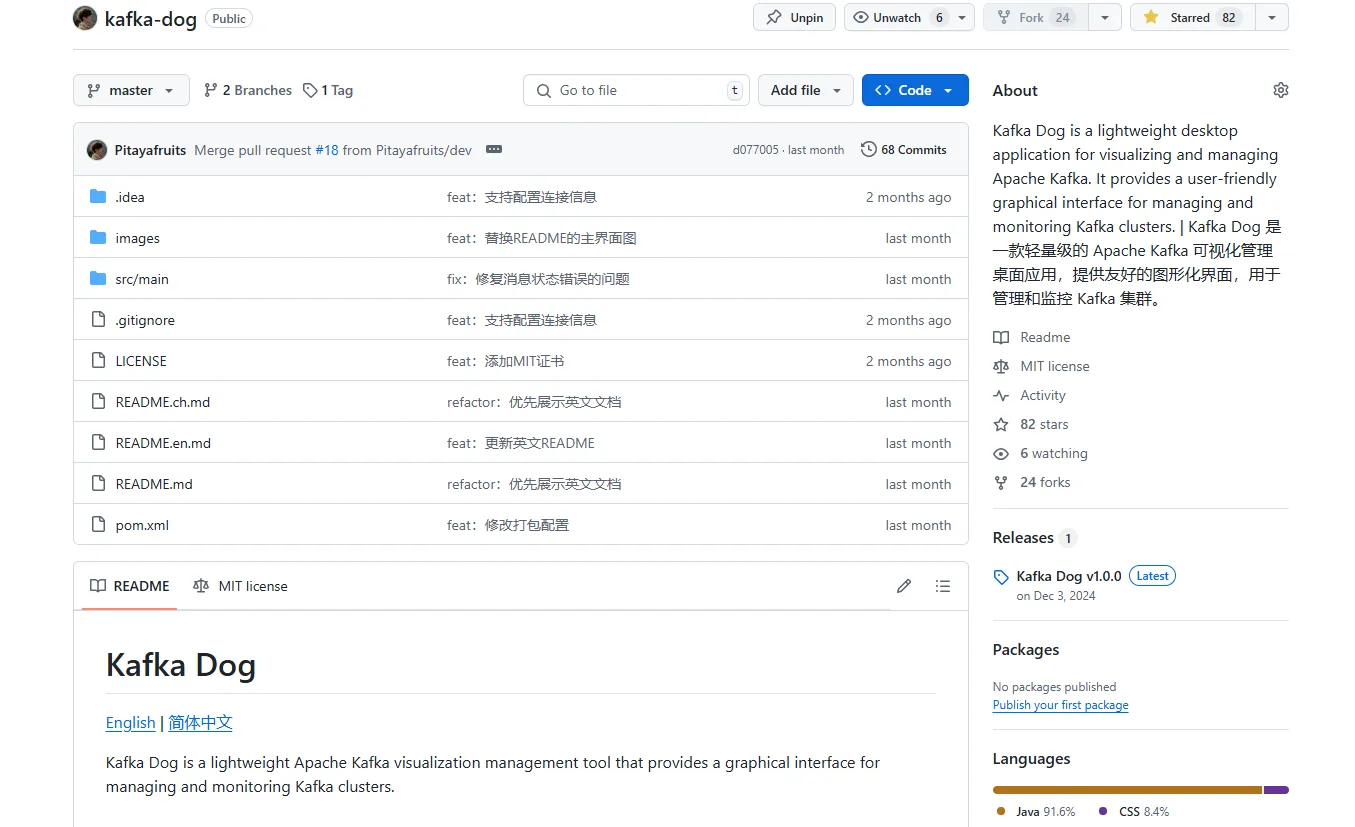Click the repository owner avatar beside kafka-dog

pyautogui.click(x=85, y=18)
